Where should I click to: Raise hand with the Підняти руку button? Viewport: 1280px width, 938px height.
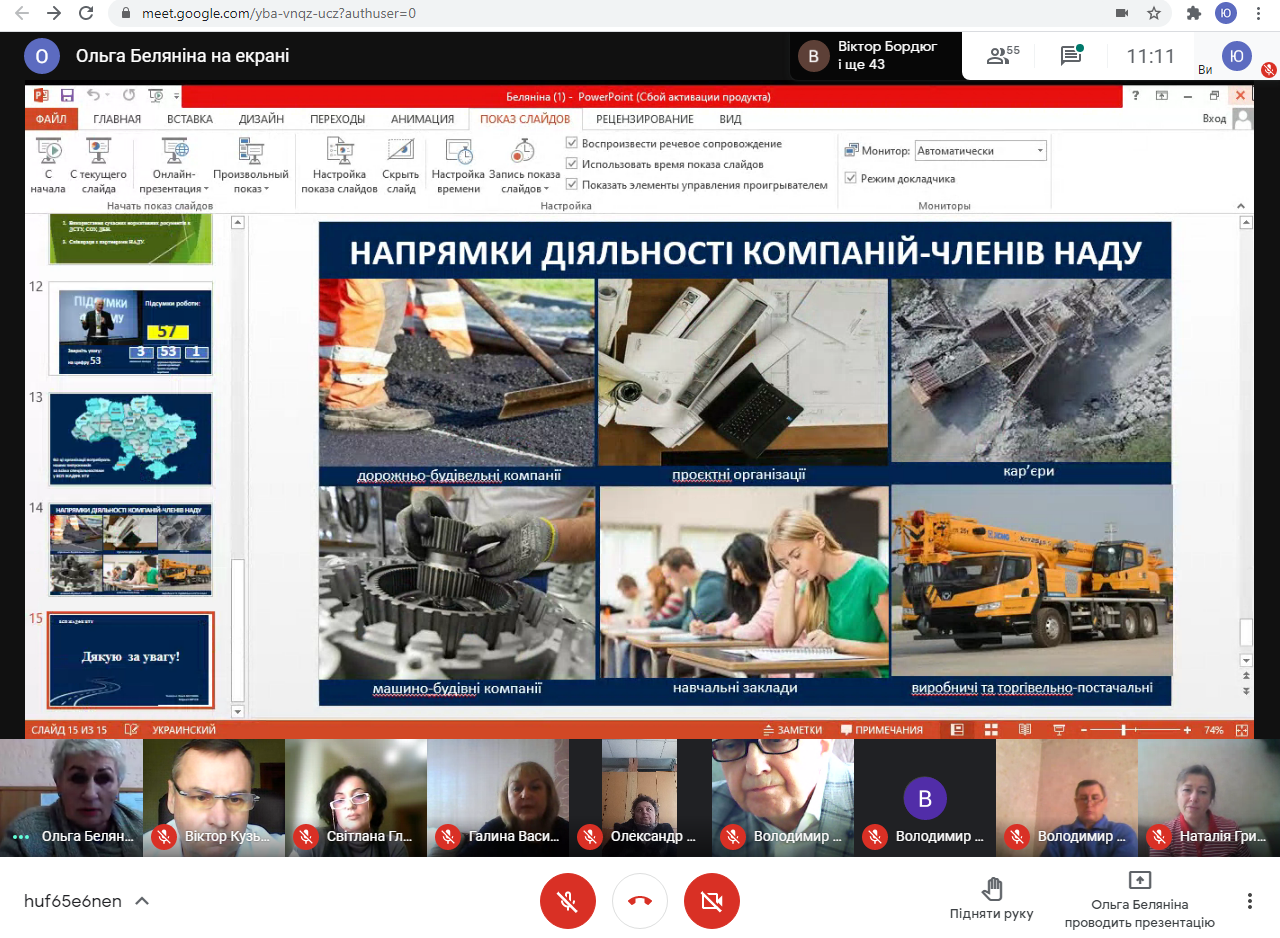992,899
